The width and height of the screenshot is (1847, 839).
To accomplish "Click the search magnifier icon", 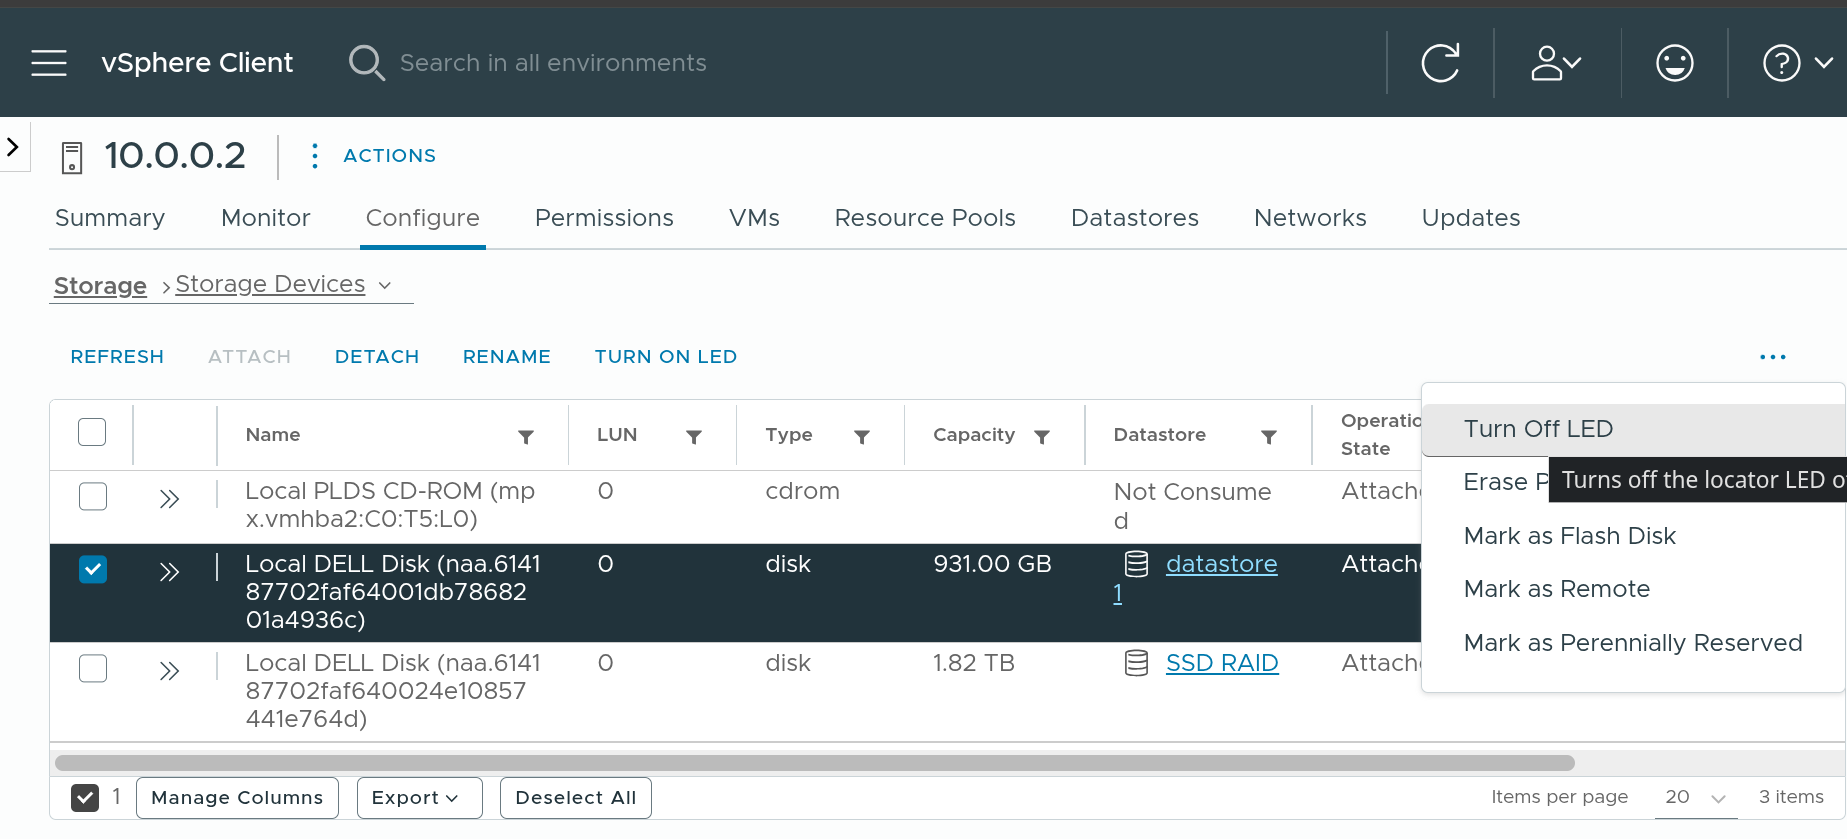I will (x=366, y=63).
